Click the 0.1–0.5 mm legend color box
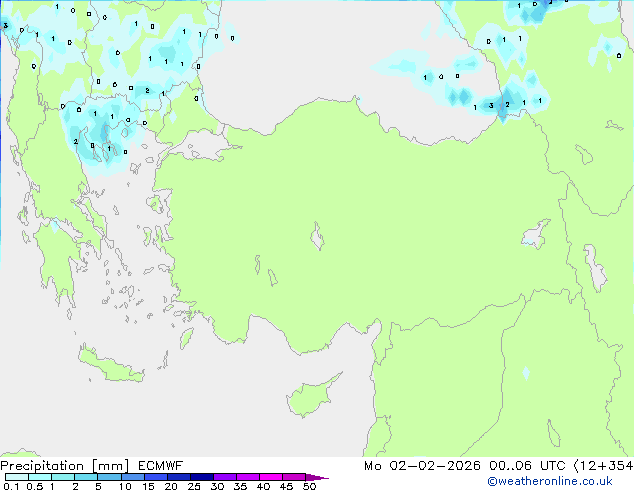Viewport: 634px width, 490px height. (17, 477)
